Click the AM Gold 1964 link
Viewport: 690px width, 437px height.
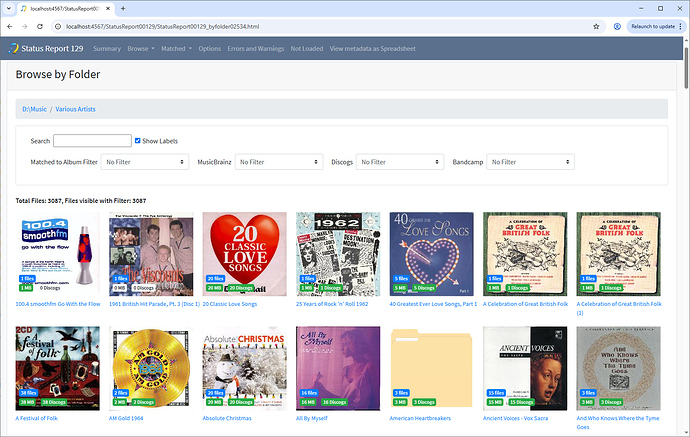coord(126,418)
